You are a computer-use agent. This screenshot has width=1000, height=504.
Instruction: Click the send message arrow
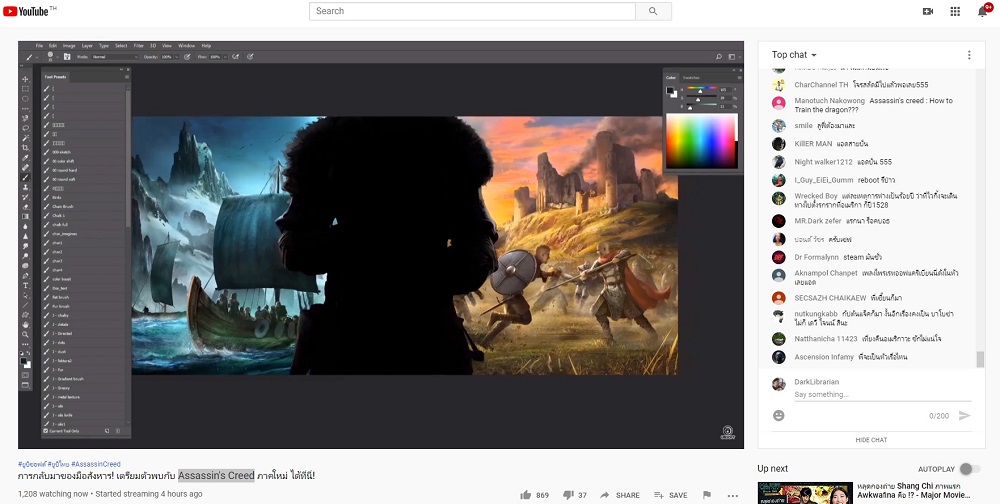pos(964,415)
